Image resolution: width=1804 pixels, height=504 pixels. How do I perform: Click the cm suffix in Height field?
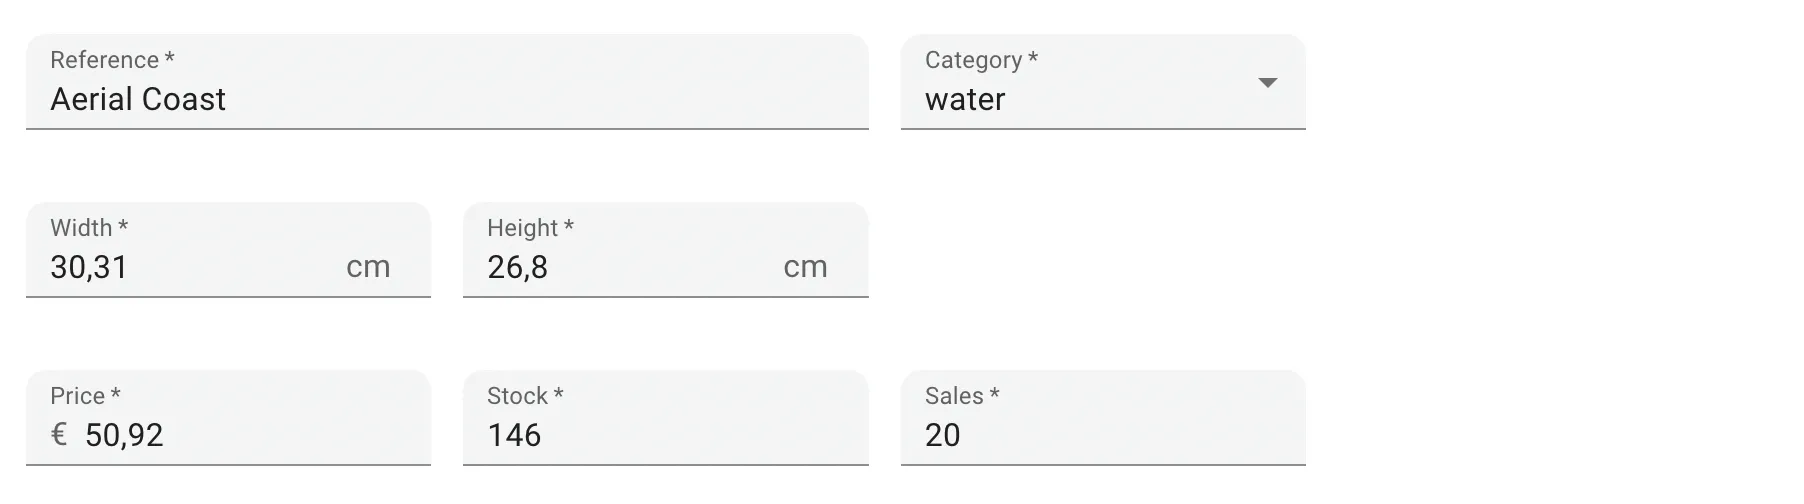click(805, 267)
